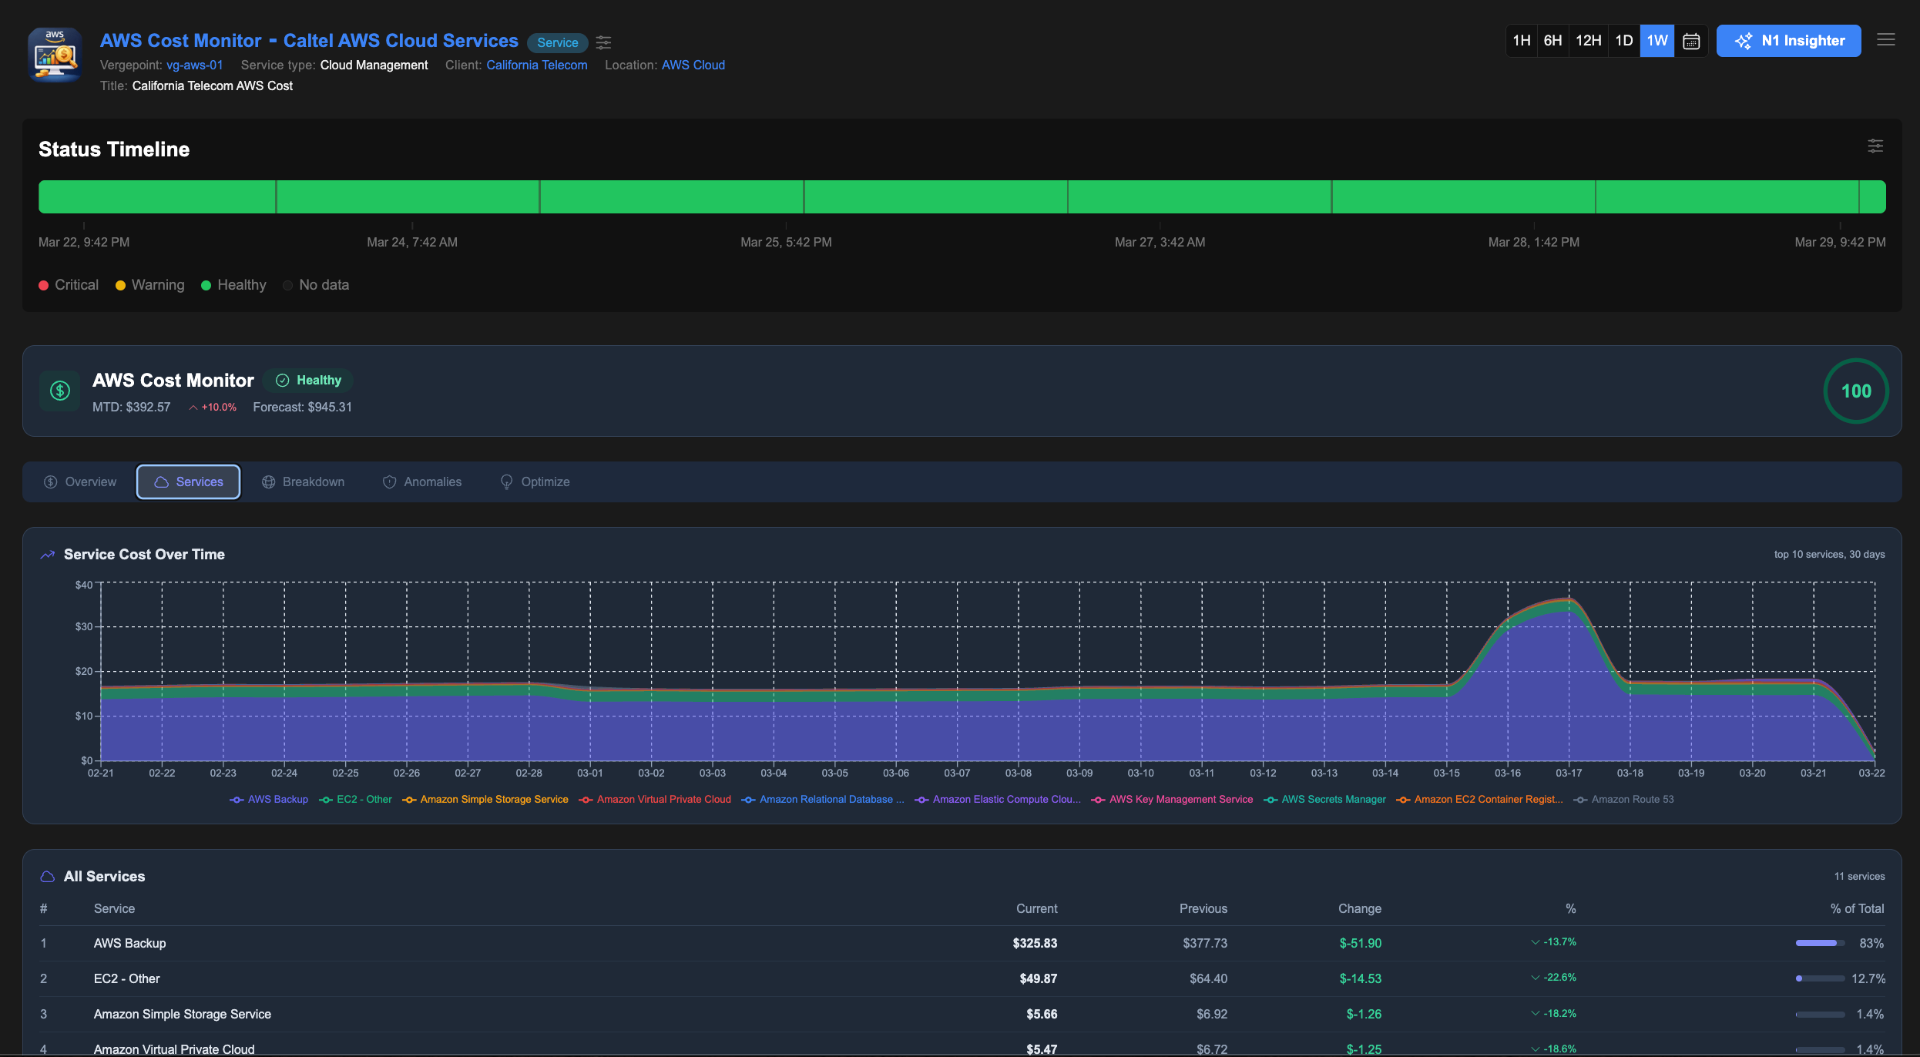Viewport: 1920px width, 1057px height.
Task: Click the hamburger menu icon top right
Action: coord(1886,40)
